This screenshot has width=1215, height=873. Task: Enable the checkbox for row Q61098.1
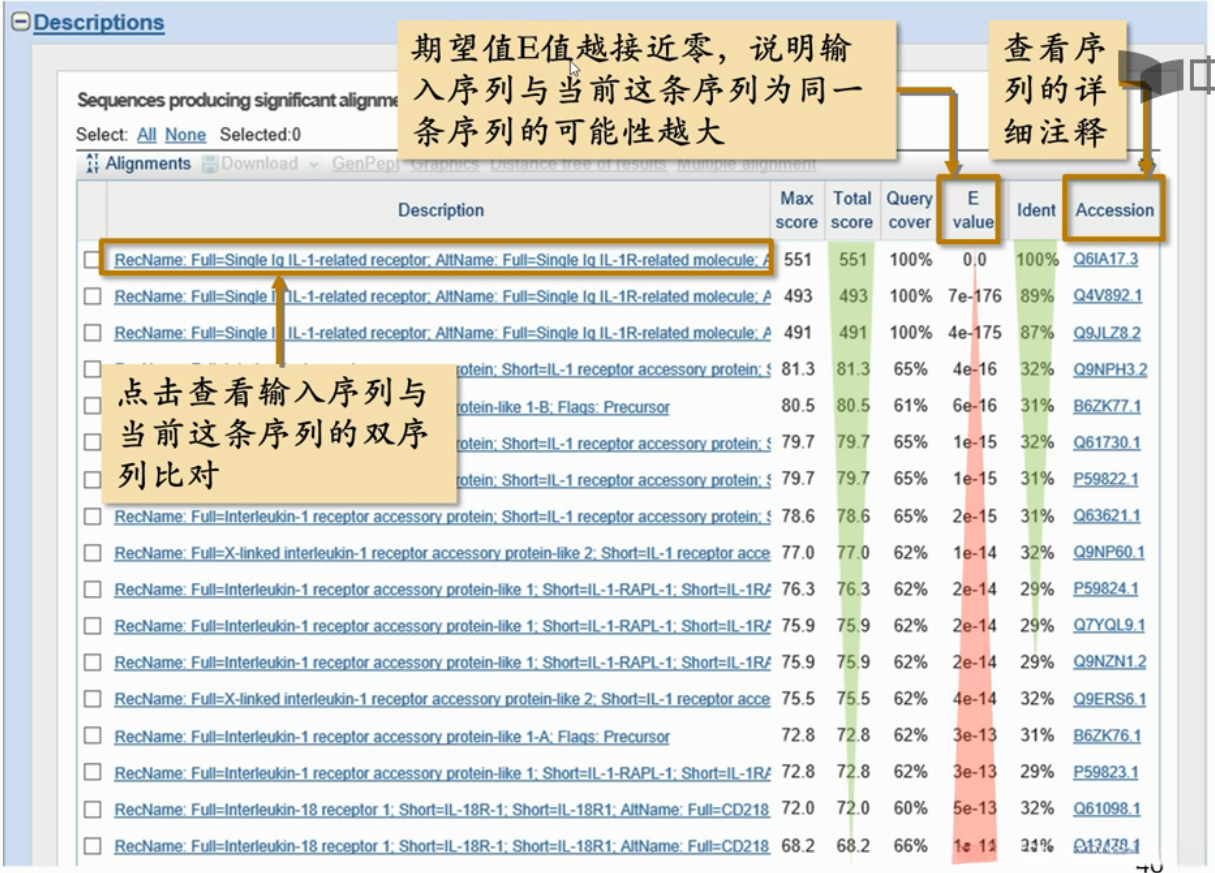pyautogui.click(x=93, y=809)
